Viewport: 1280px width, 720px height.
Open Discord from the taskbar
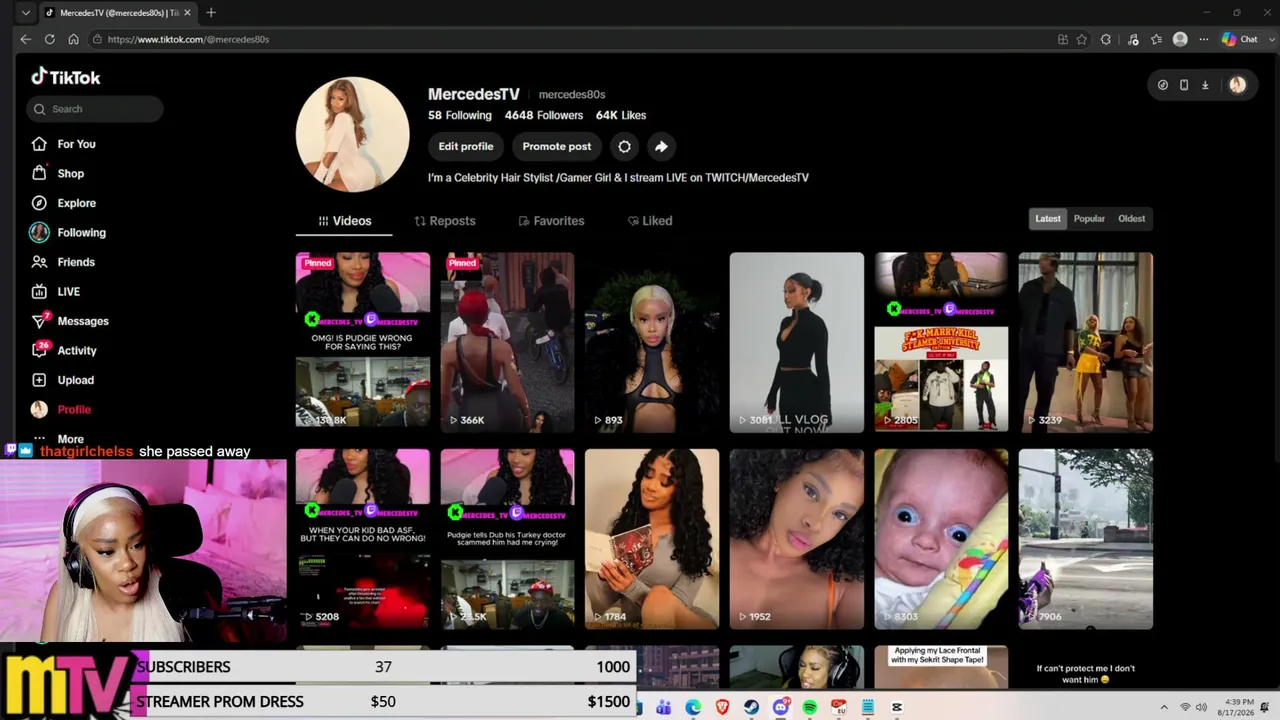(x=780, y=708)
